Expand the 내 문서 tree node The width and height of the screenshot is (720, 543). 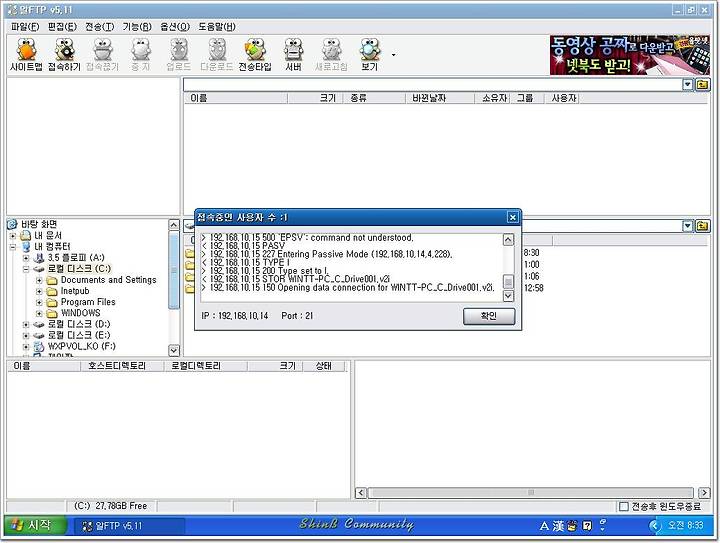[13, 236]
